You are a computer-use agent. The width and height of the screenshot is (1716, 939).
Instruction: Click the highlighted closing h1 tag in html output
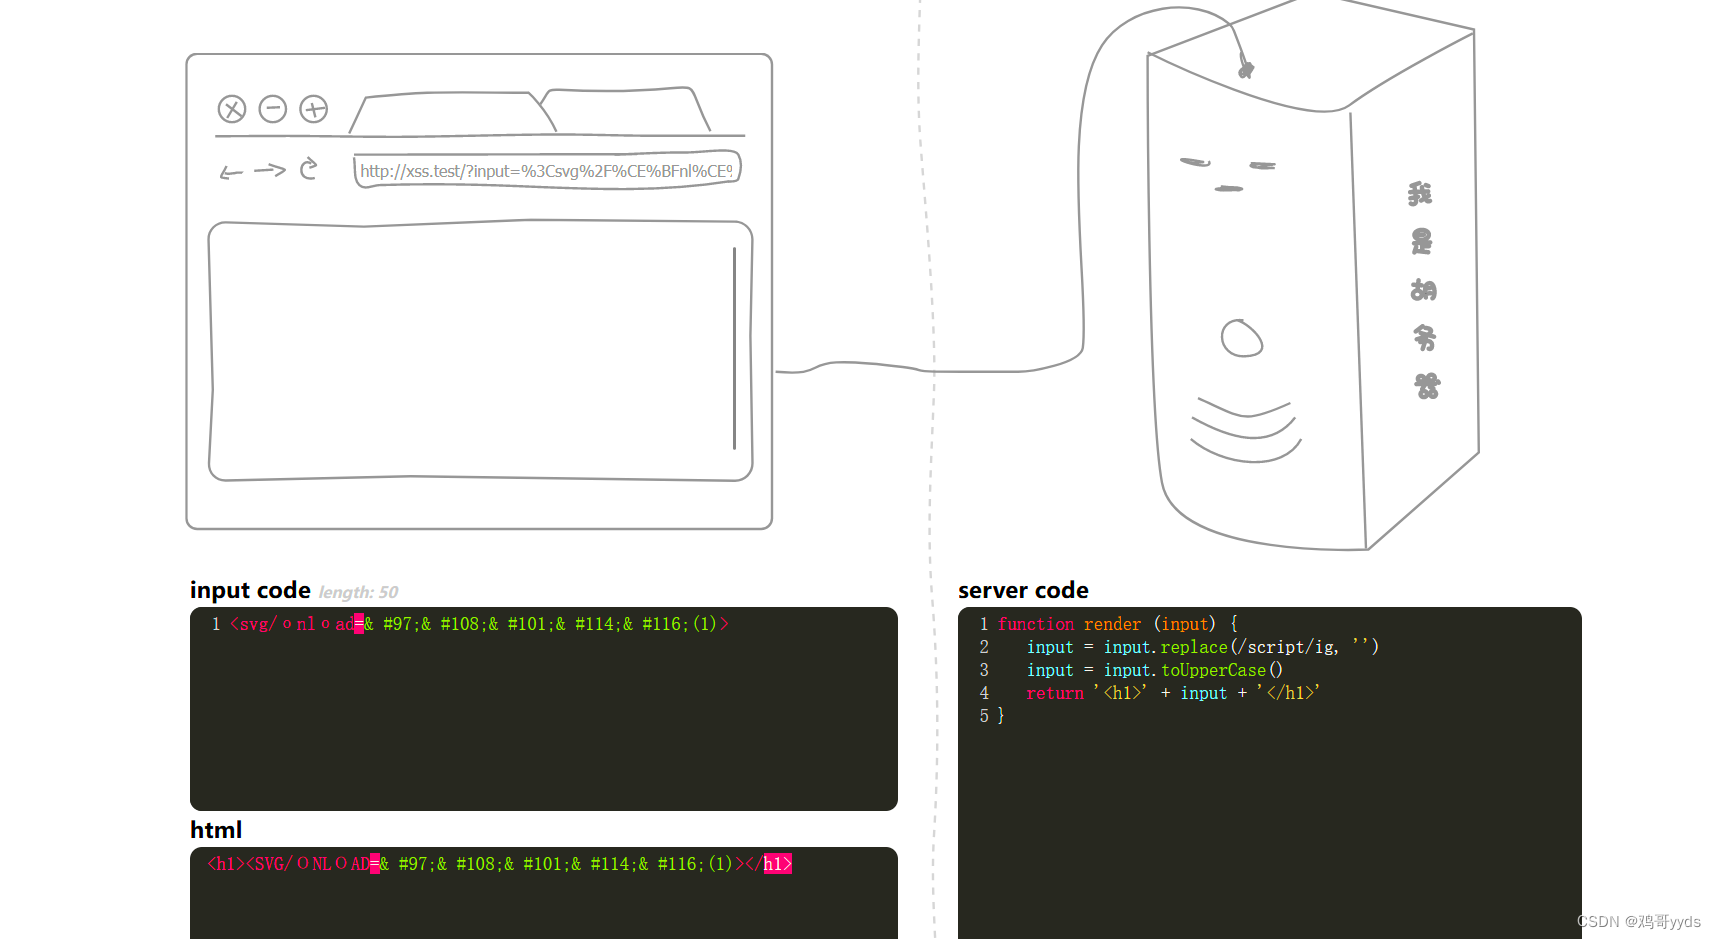777,864
